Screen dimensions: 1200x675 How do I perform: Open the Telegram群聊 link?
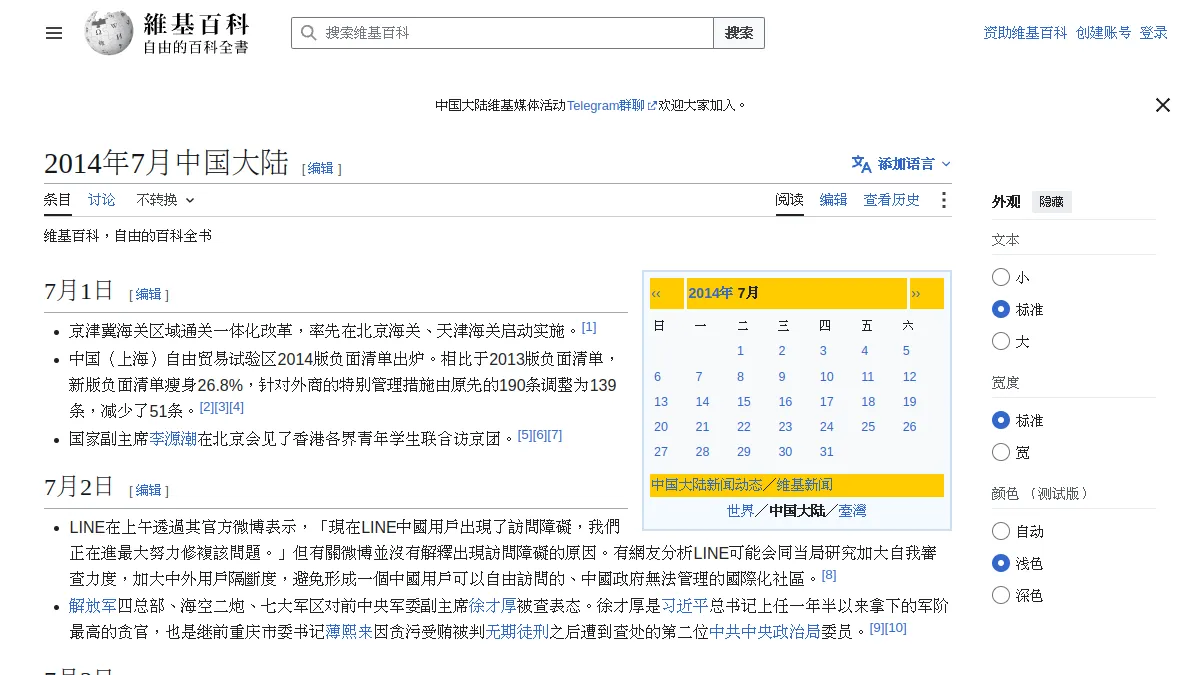coord(611,105)
